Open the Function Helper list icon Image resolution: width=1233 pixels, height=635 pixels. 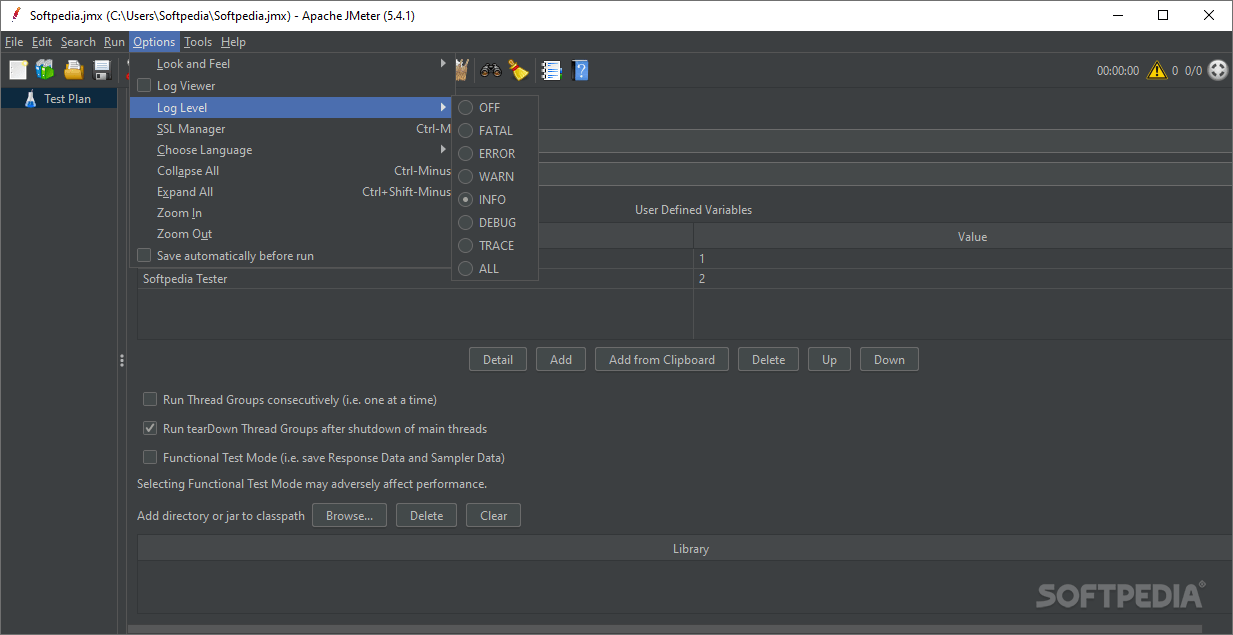pos(551,70)
